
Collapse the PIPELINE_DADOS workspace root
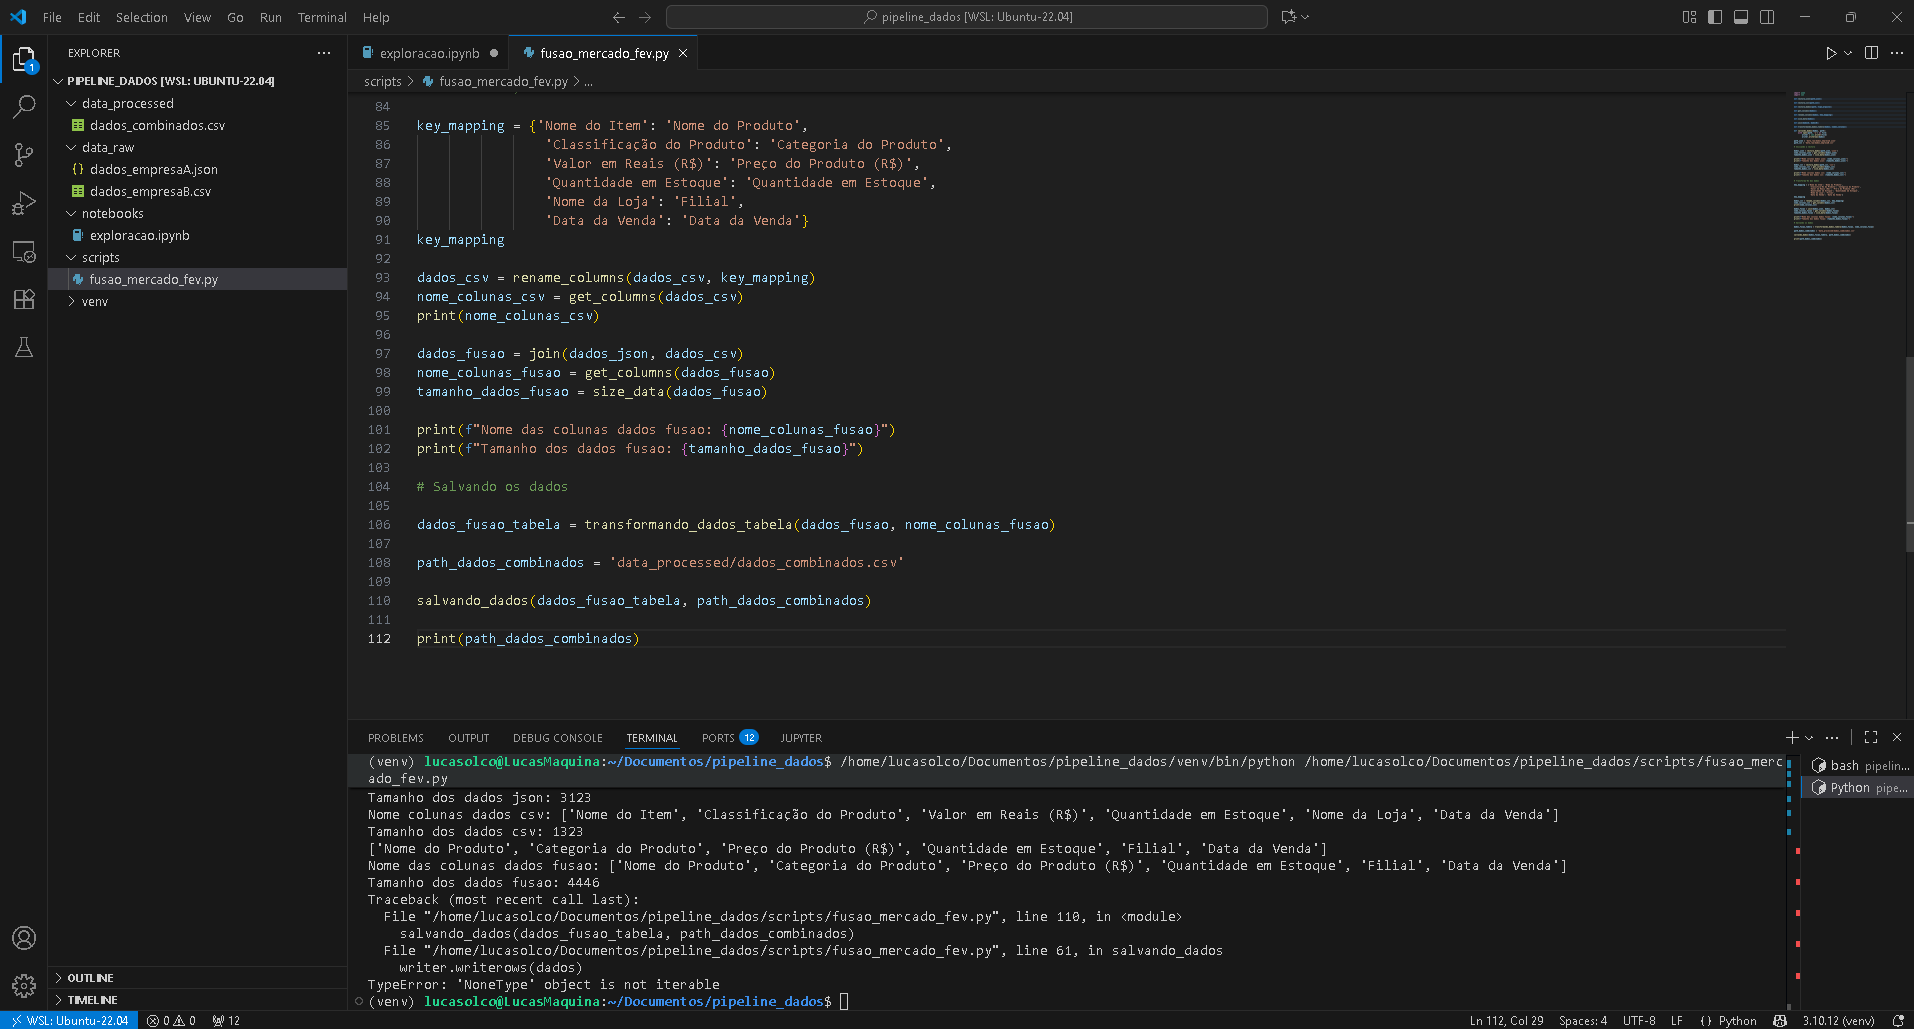(198, 81)
